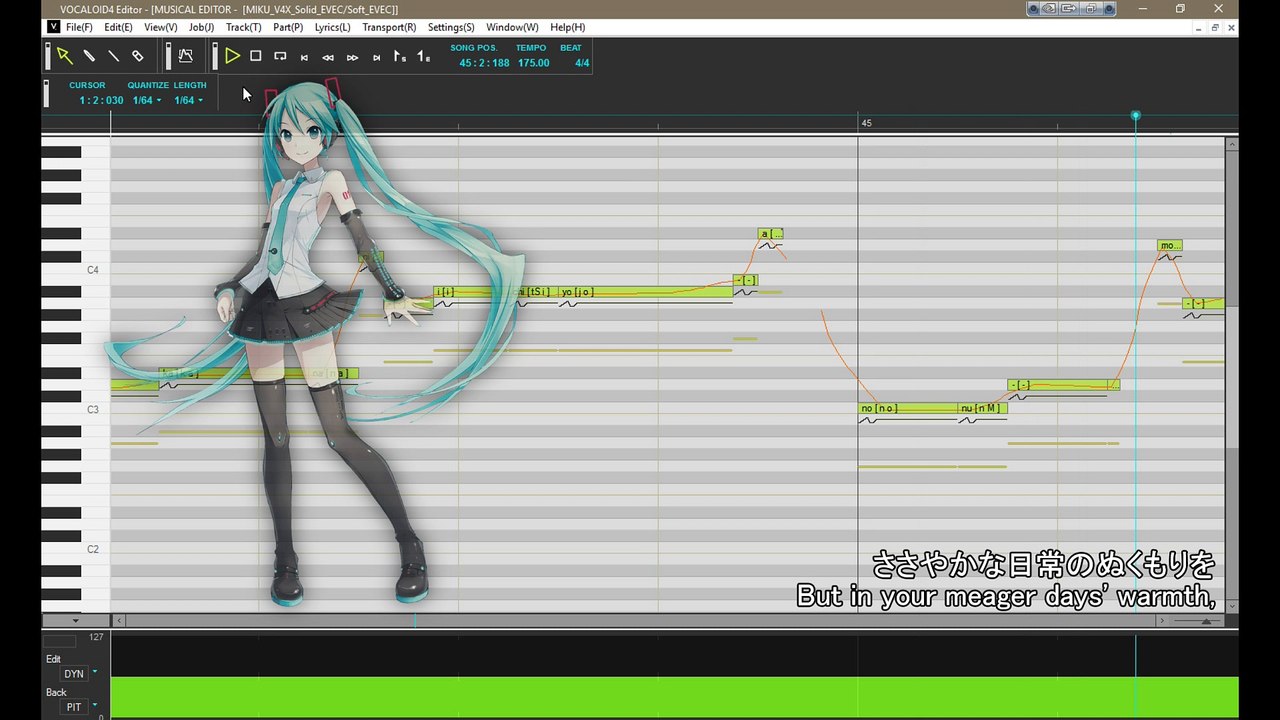Open the Settings(S) menu
Image resolution: width=1280 pixels, height=720 pixels.
[451, 27]
